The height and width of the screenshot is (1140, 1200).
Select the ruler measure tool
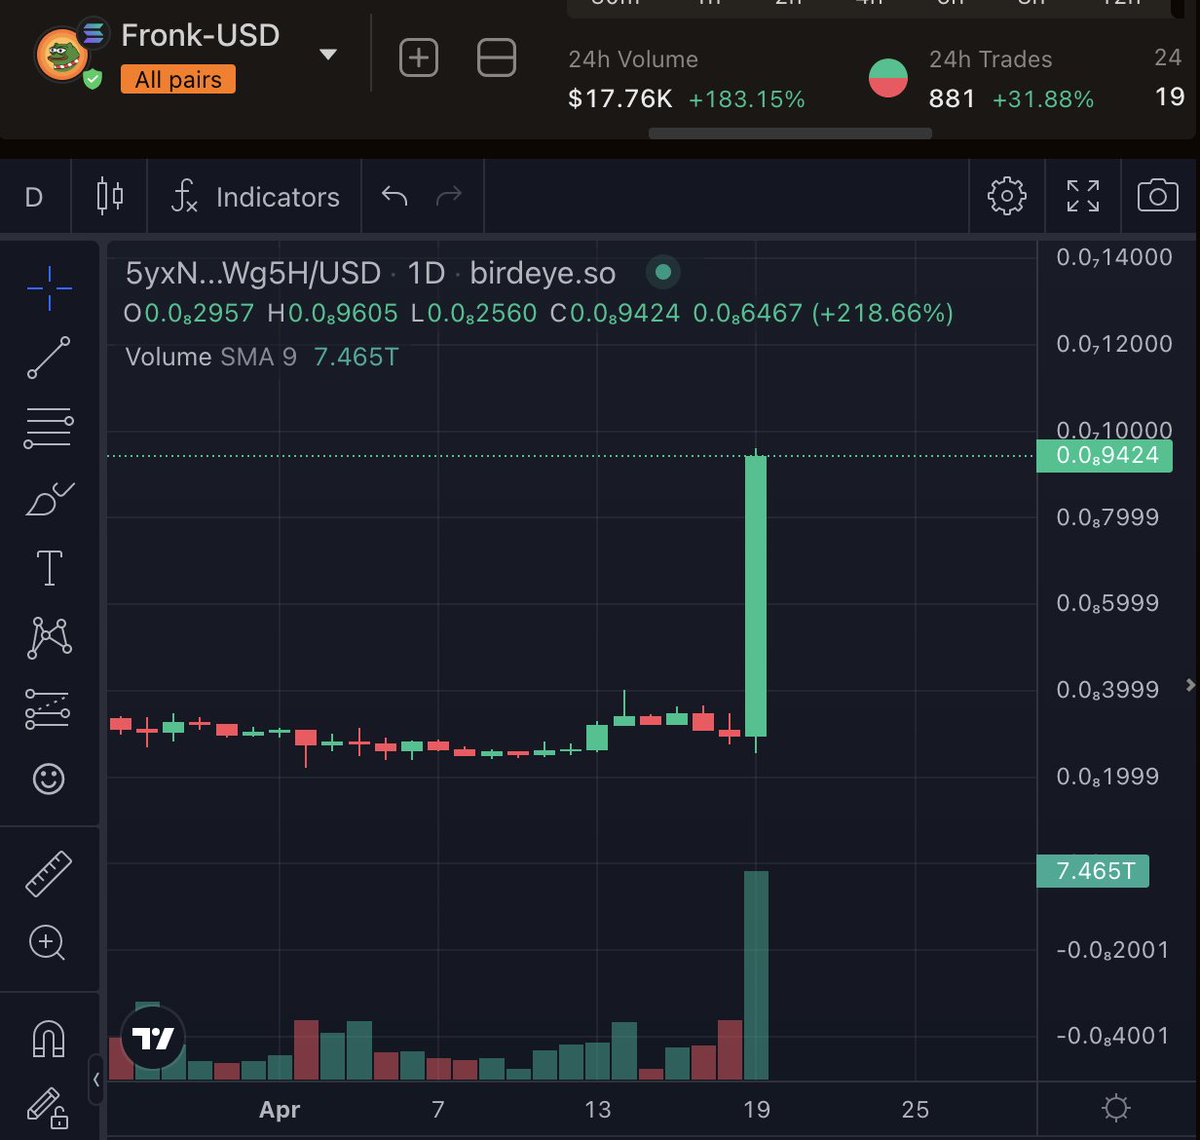(x=49, y=873)
